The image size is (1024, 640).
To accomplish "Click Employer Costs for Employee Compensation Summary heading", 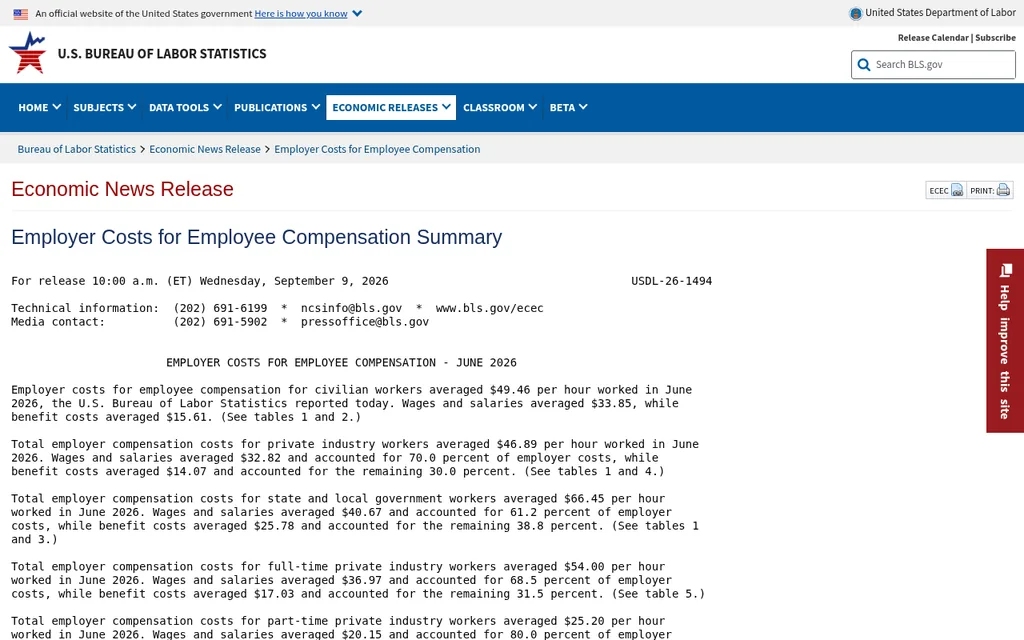I will coord(257,236).
